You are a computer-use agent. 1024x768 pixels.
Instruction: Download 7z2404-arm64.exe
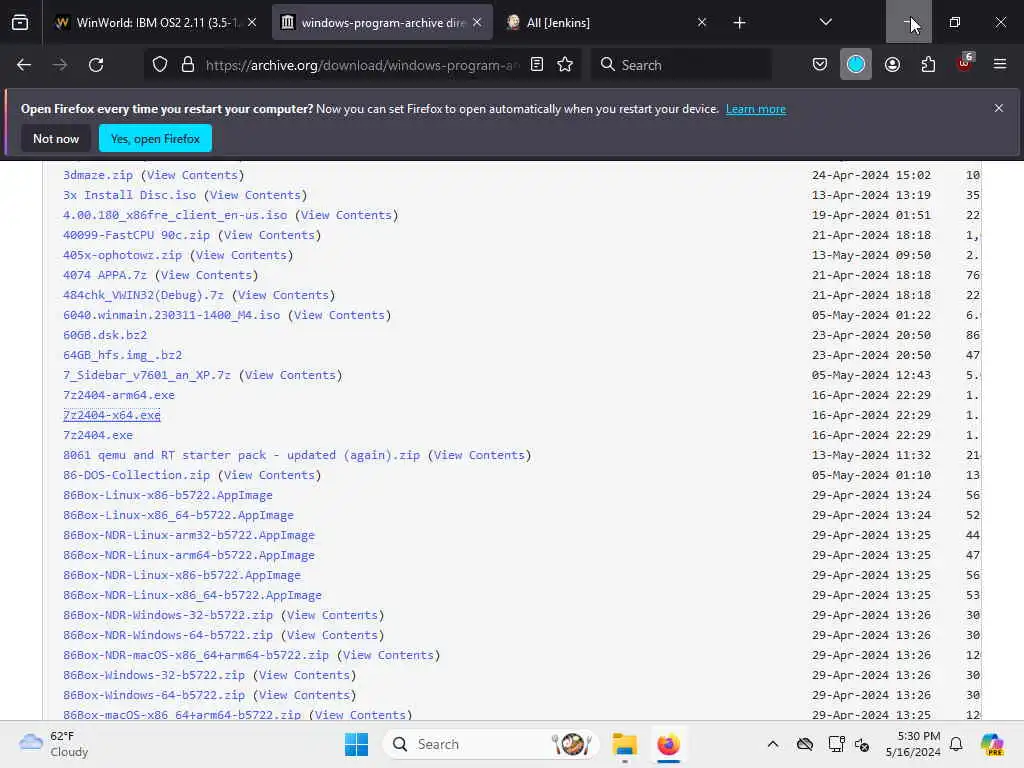click(x=119, y=395)
